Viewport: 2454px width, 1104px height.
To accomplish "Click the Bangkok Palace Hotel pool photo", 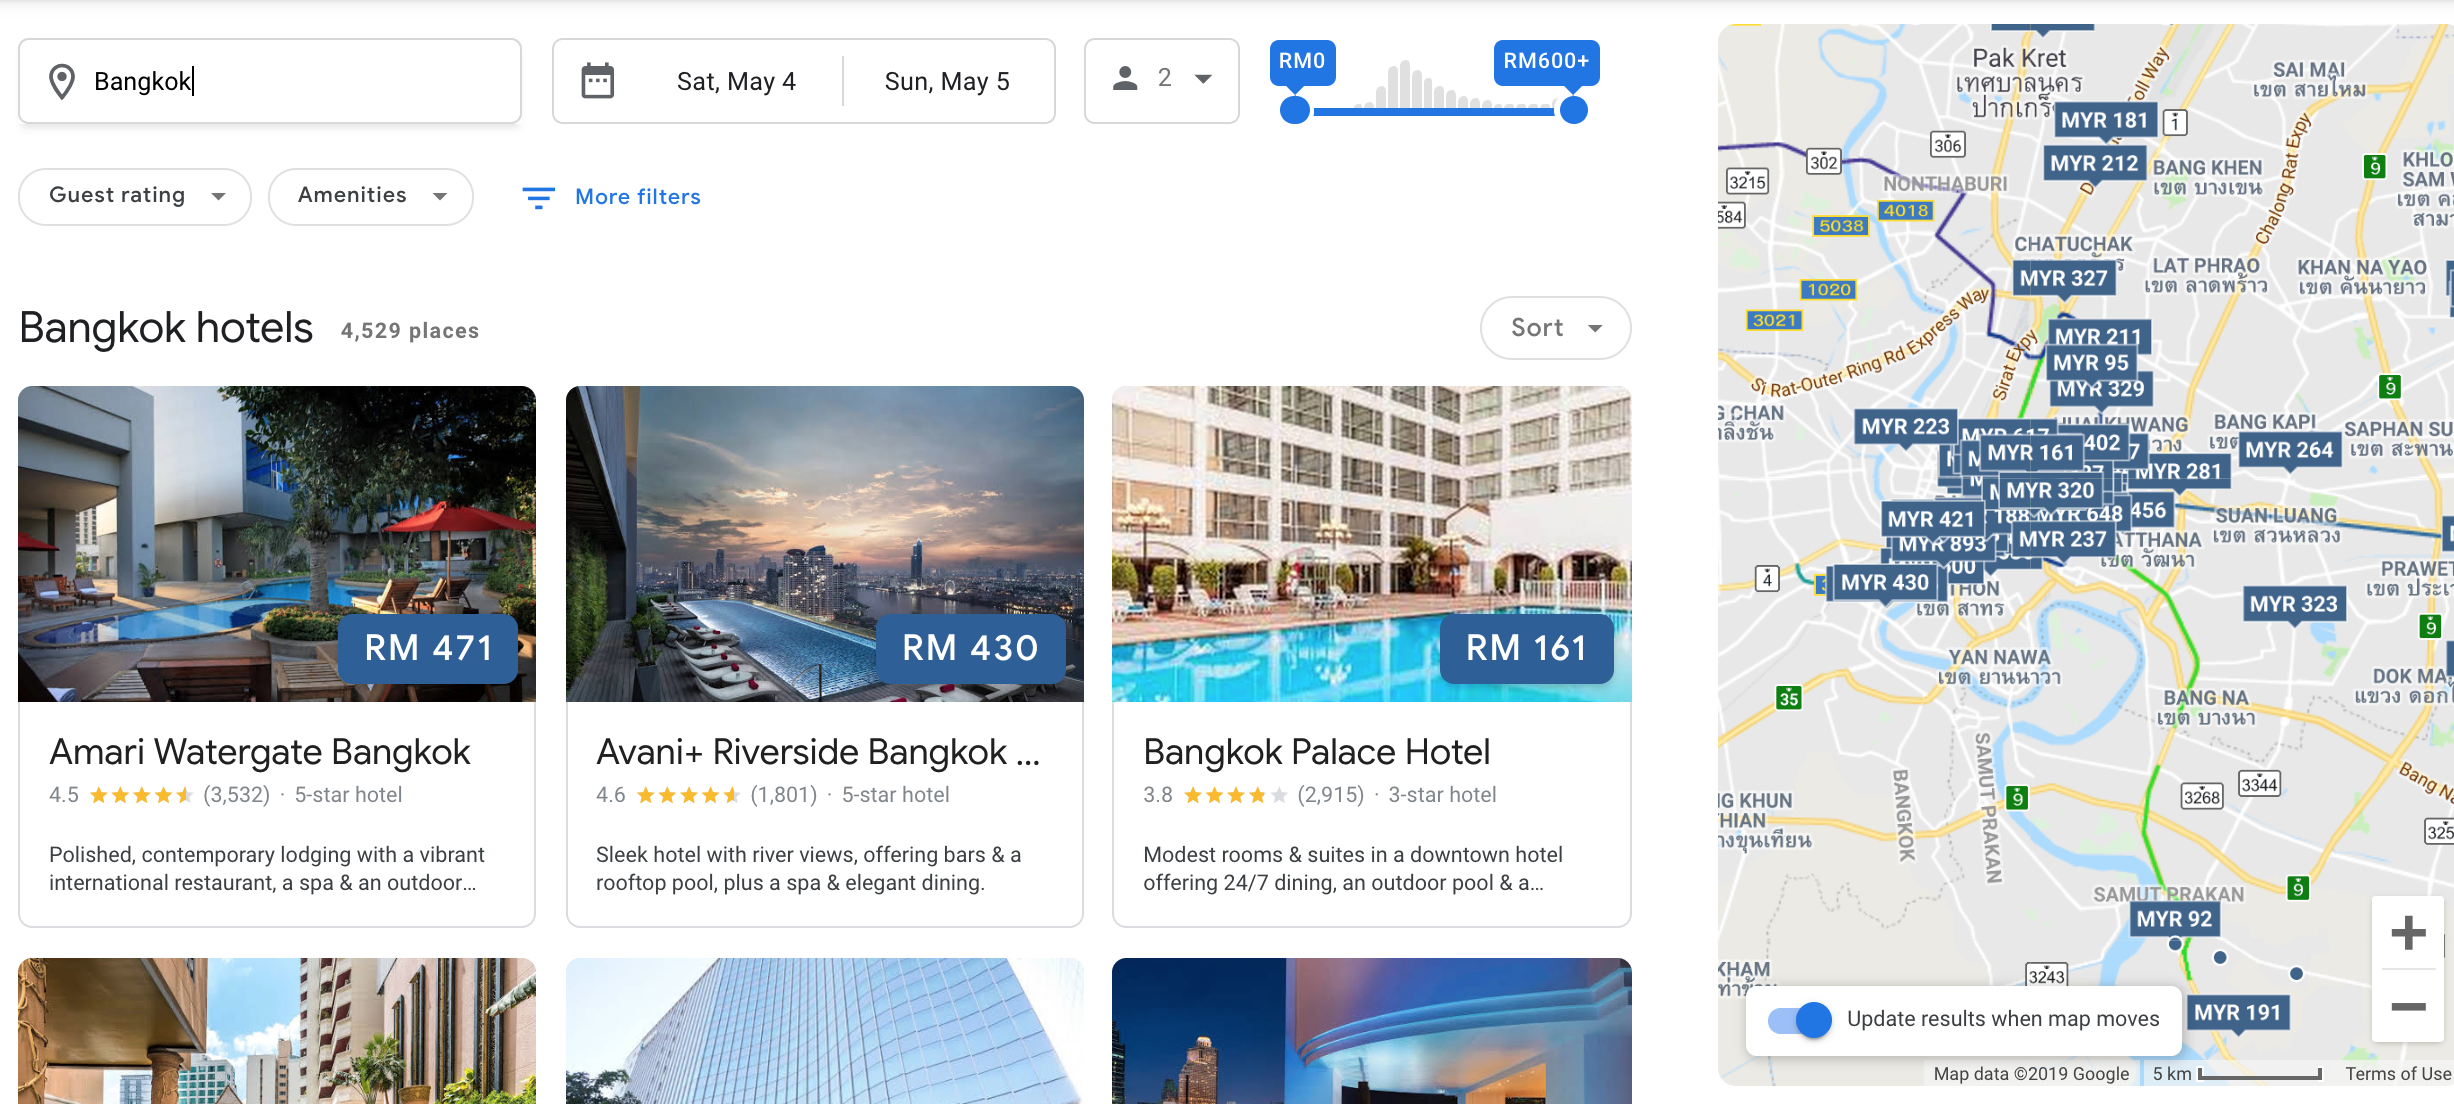I will point(1372,544).
